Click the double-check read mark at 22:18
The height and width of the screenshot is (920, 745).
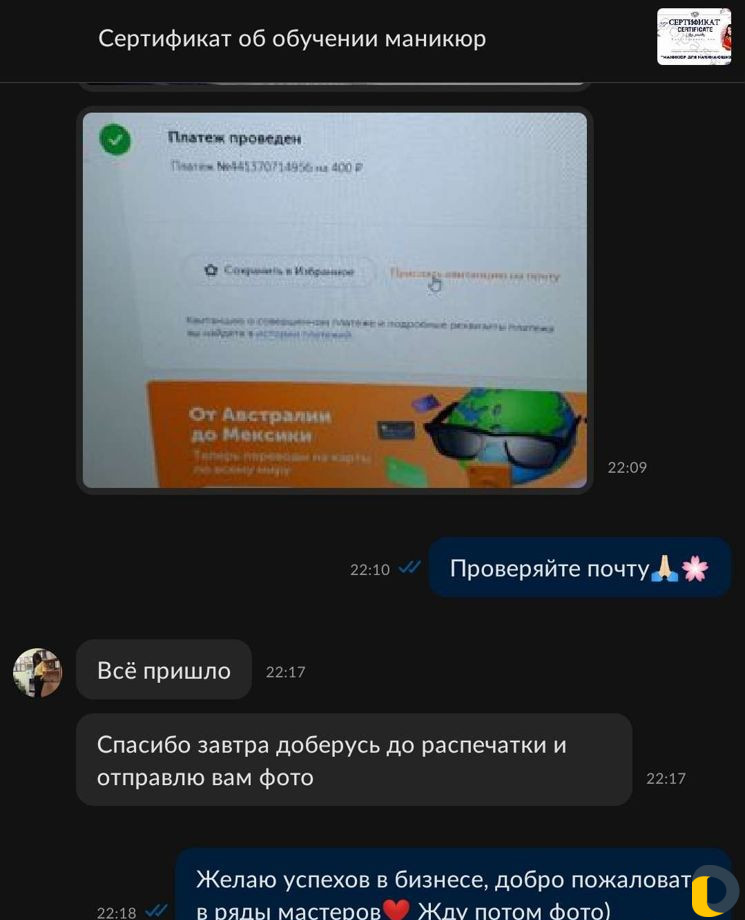(155, 911)
